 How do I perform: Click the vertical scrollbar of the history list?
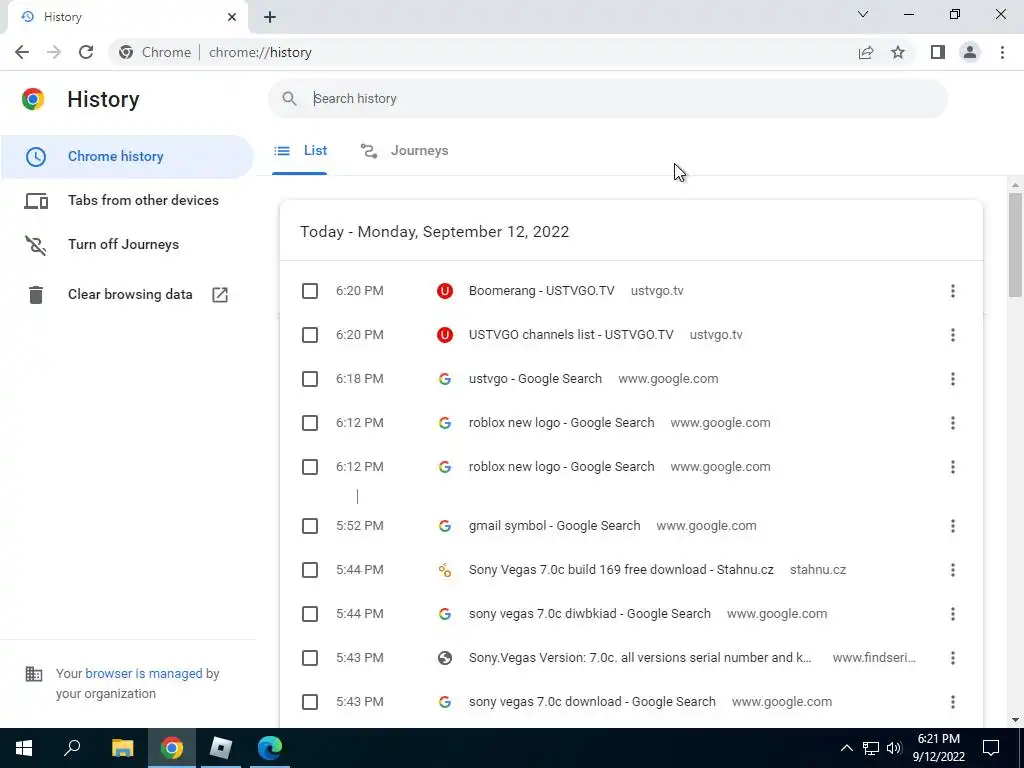click(x=1015, y=245)
